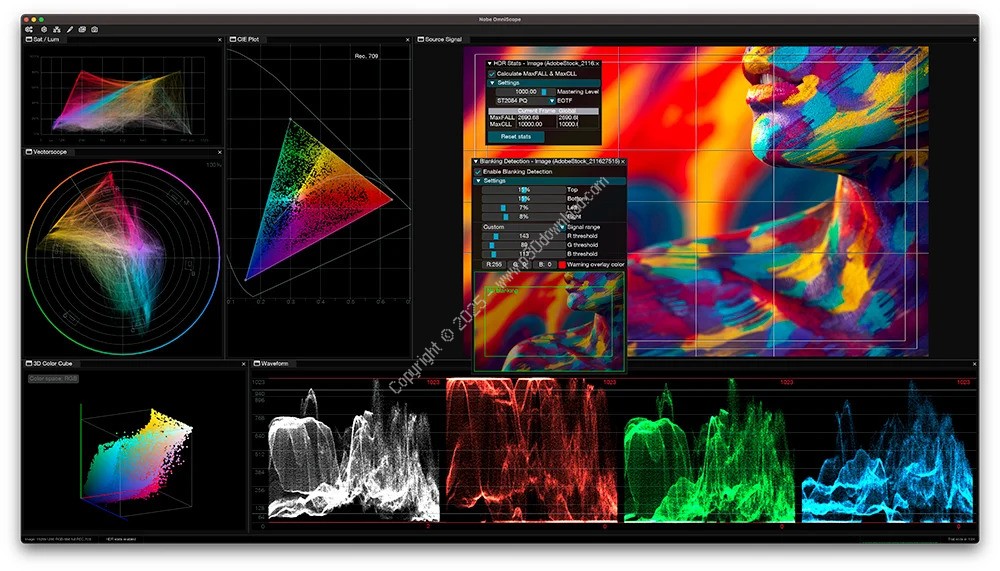Disable the Enable Blanking Detection checkbox

point(478,171)
